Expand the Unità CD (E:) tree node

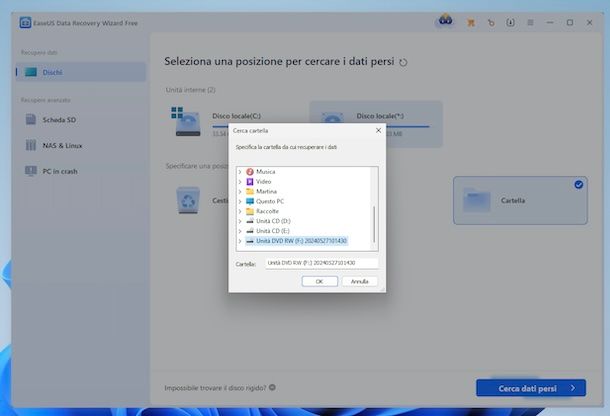point(240,231)
